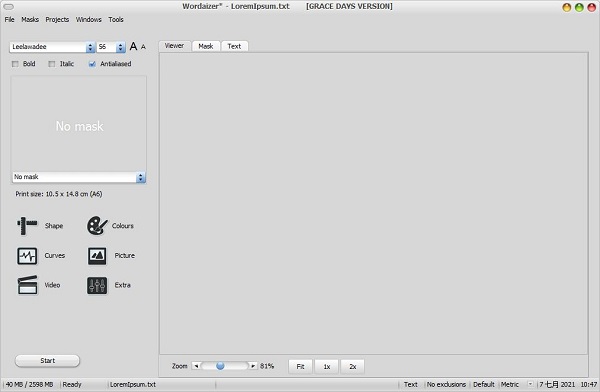
Task: Open the Shape settings icon
Action: click(x=27, y=226)
